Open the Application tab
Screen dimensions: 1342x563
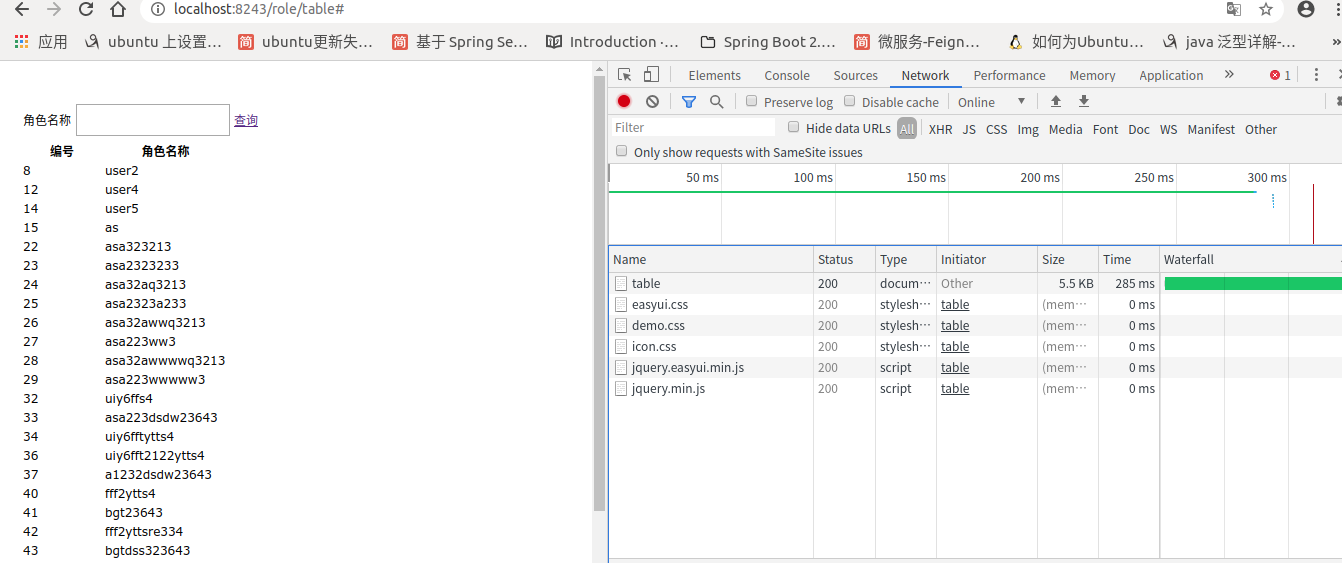pyautogui.click(x=1171, y=75)
